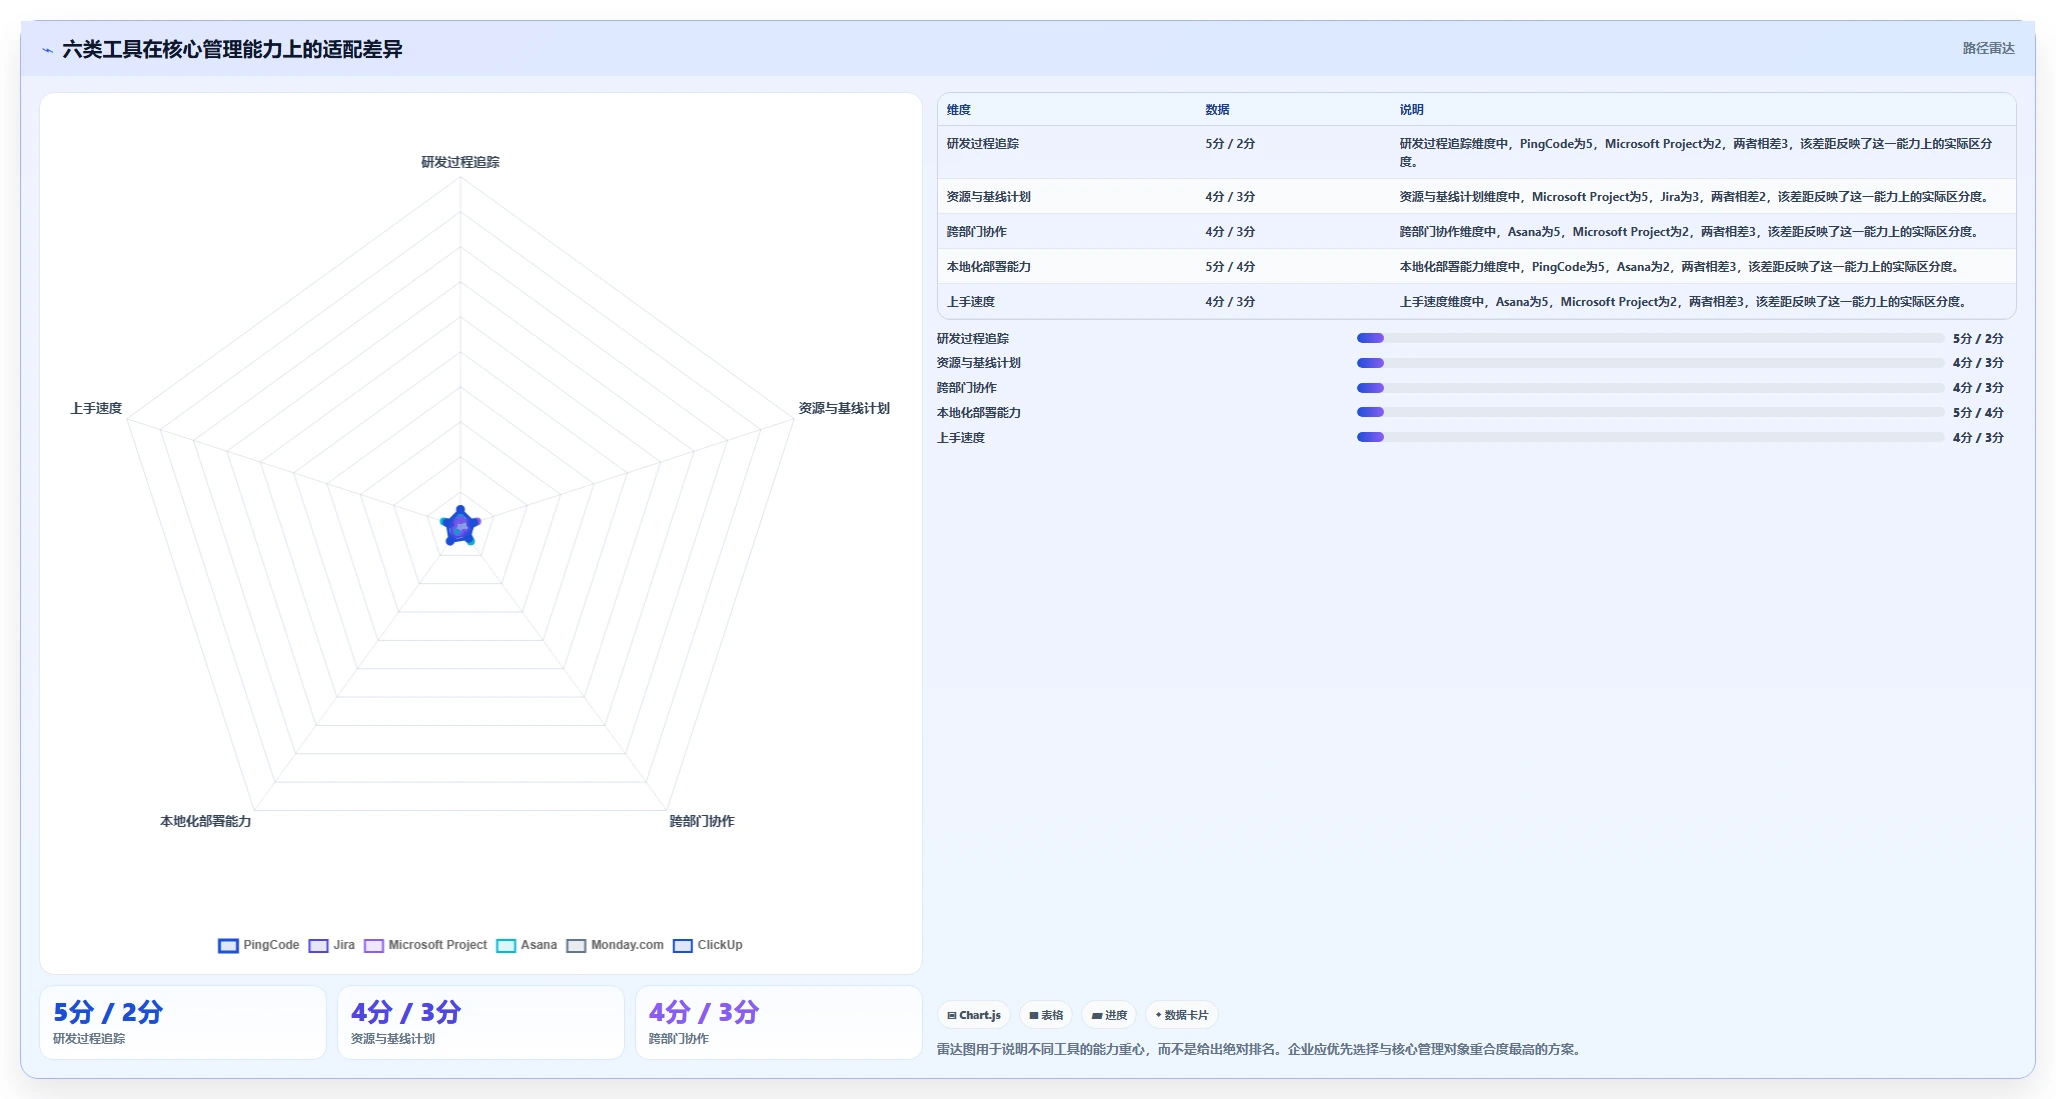
Task: Select table row 研发过程追踪
Action: 1476,152
